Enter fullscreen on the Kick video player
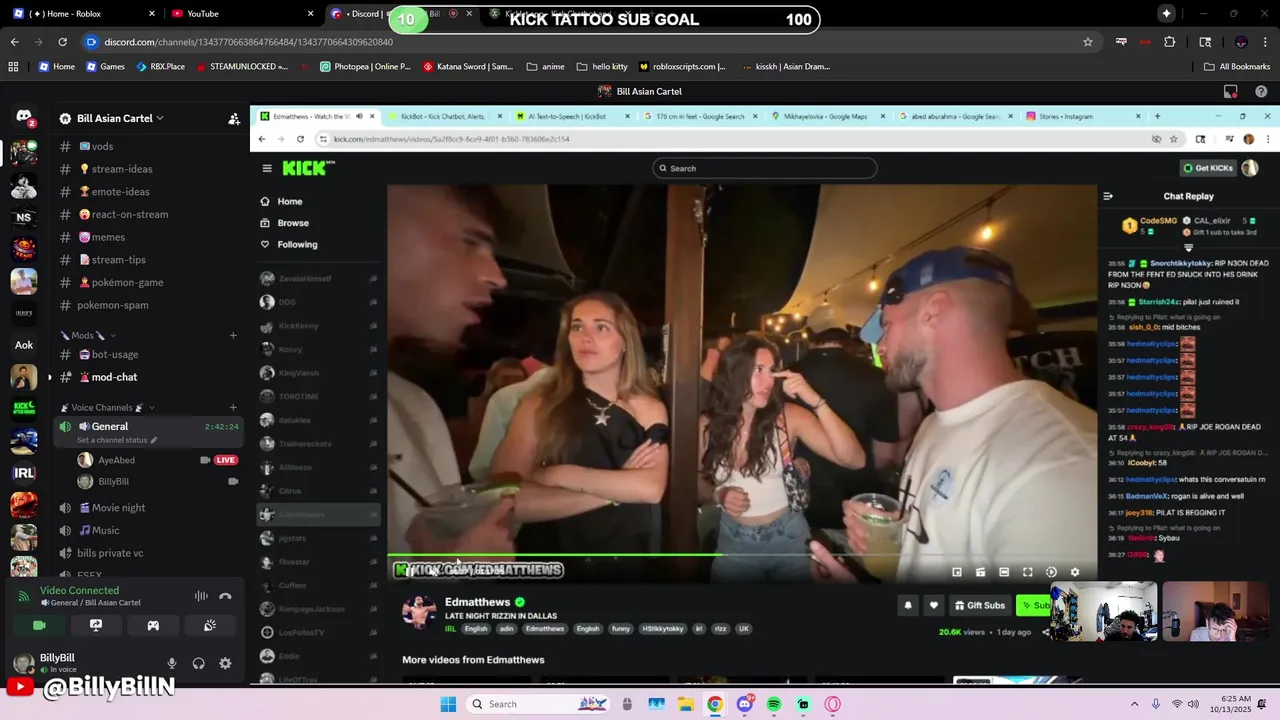1280x720 pixels. [1027, 572]
